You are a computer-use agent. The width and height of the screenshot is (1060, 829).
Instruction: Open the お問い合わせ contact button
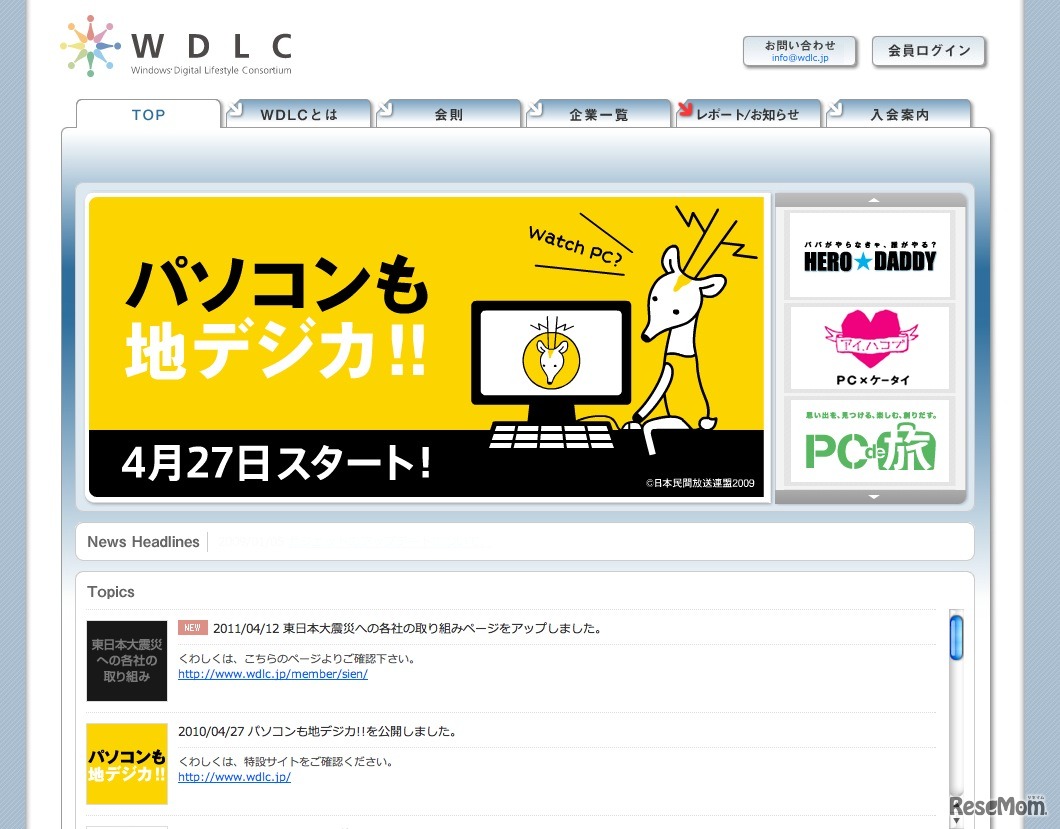[800, 51]
